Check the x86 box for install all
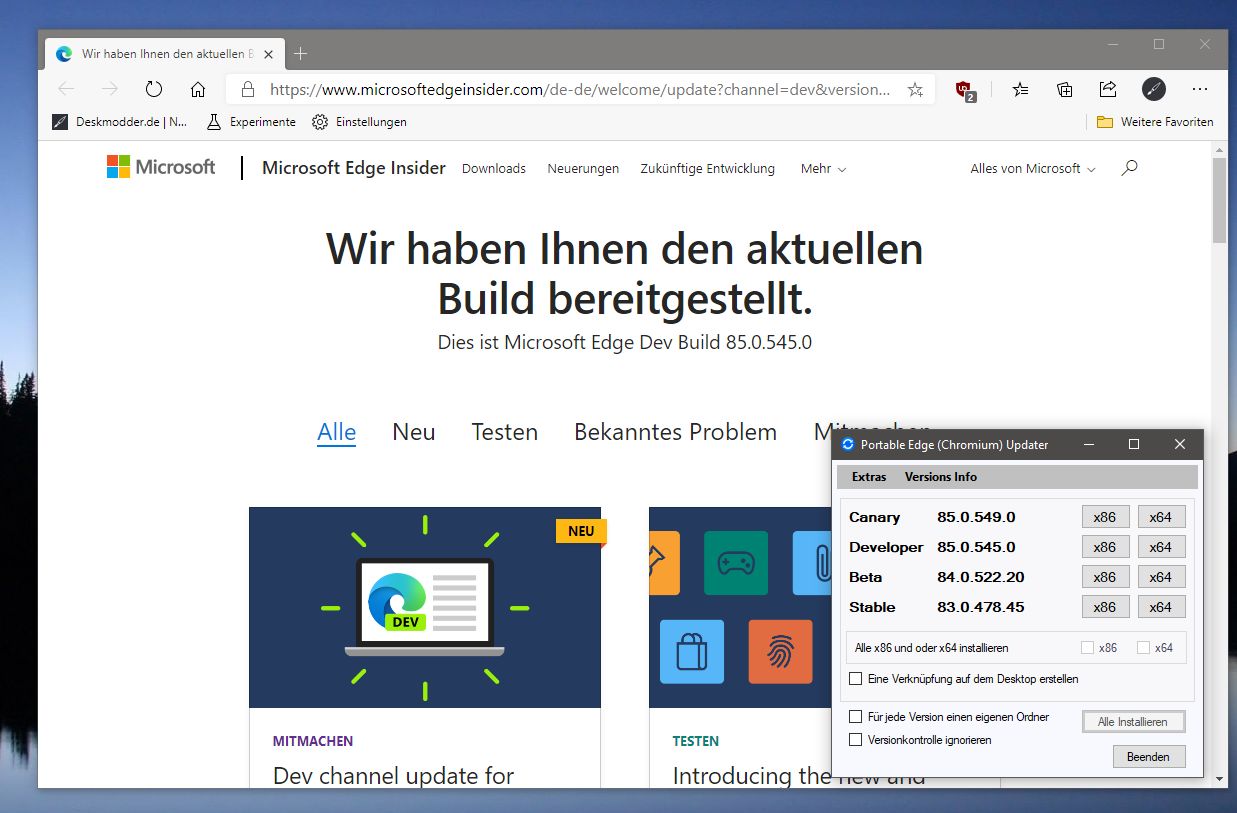This screenshot has height=813, width=1237. [x=1087, y=648]
